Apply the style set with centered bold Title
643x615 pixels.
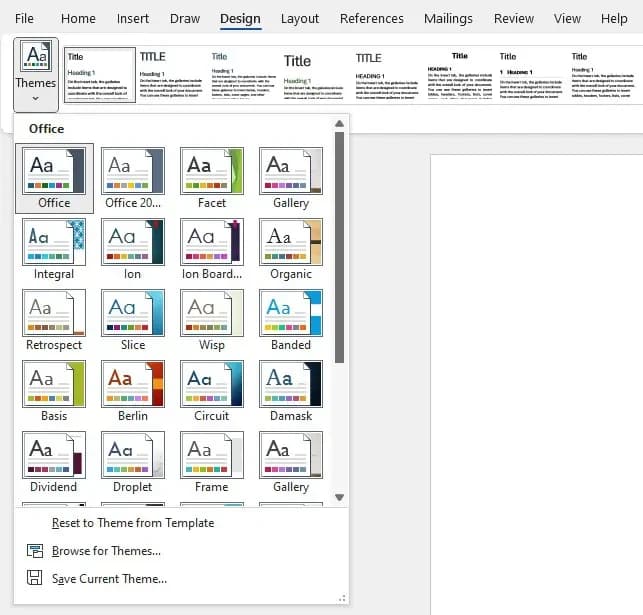click(x=460, y=75)
